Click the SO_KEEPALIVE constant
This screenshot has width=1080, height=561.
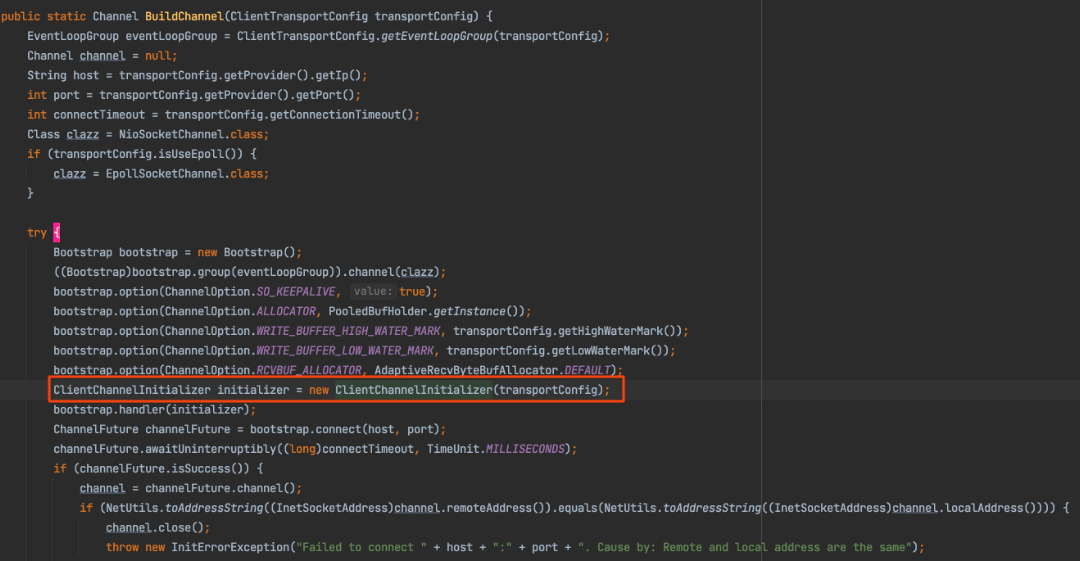295,292
